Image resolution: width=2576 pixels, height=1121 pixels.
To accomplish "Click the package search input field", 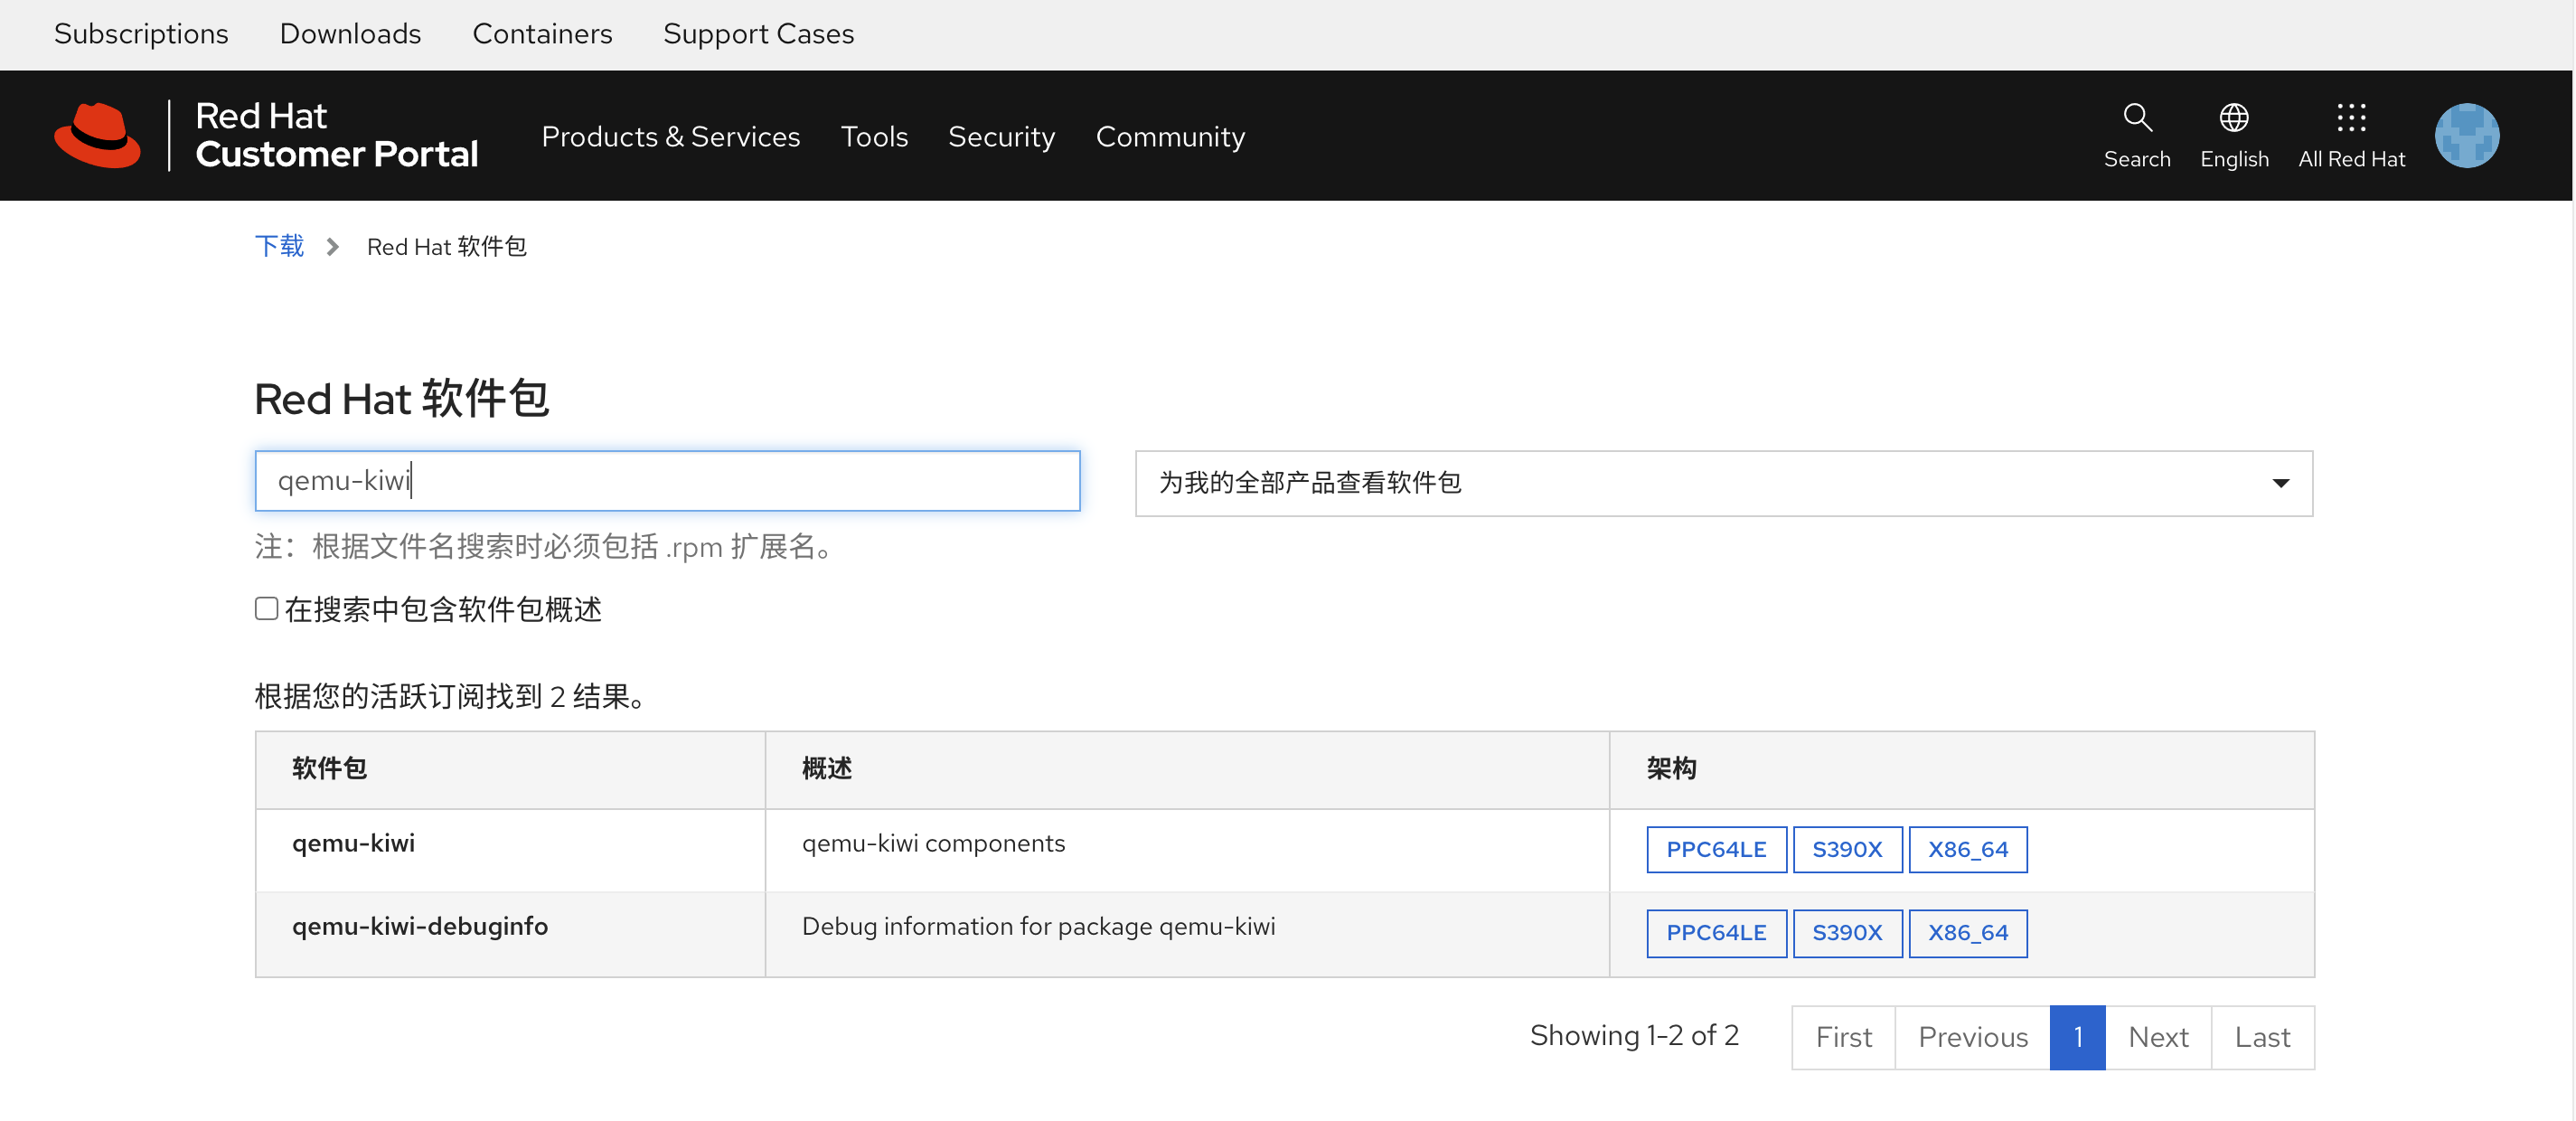I will tap(667, 481).
